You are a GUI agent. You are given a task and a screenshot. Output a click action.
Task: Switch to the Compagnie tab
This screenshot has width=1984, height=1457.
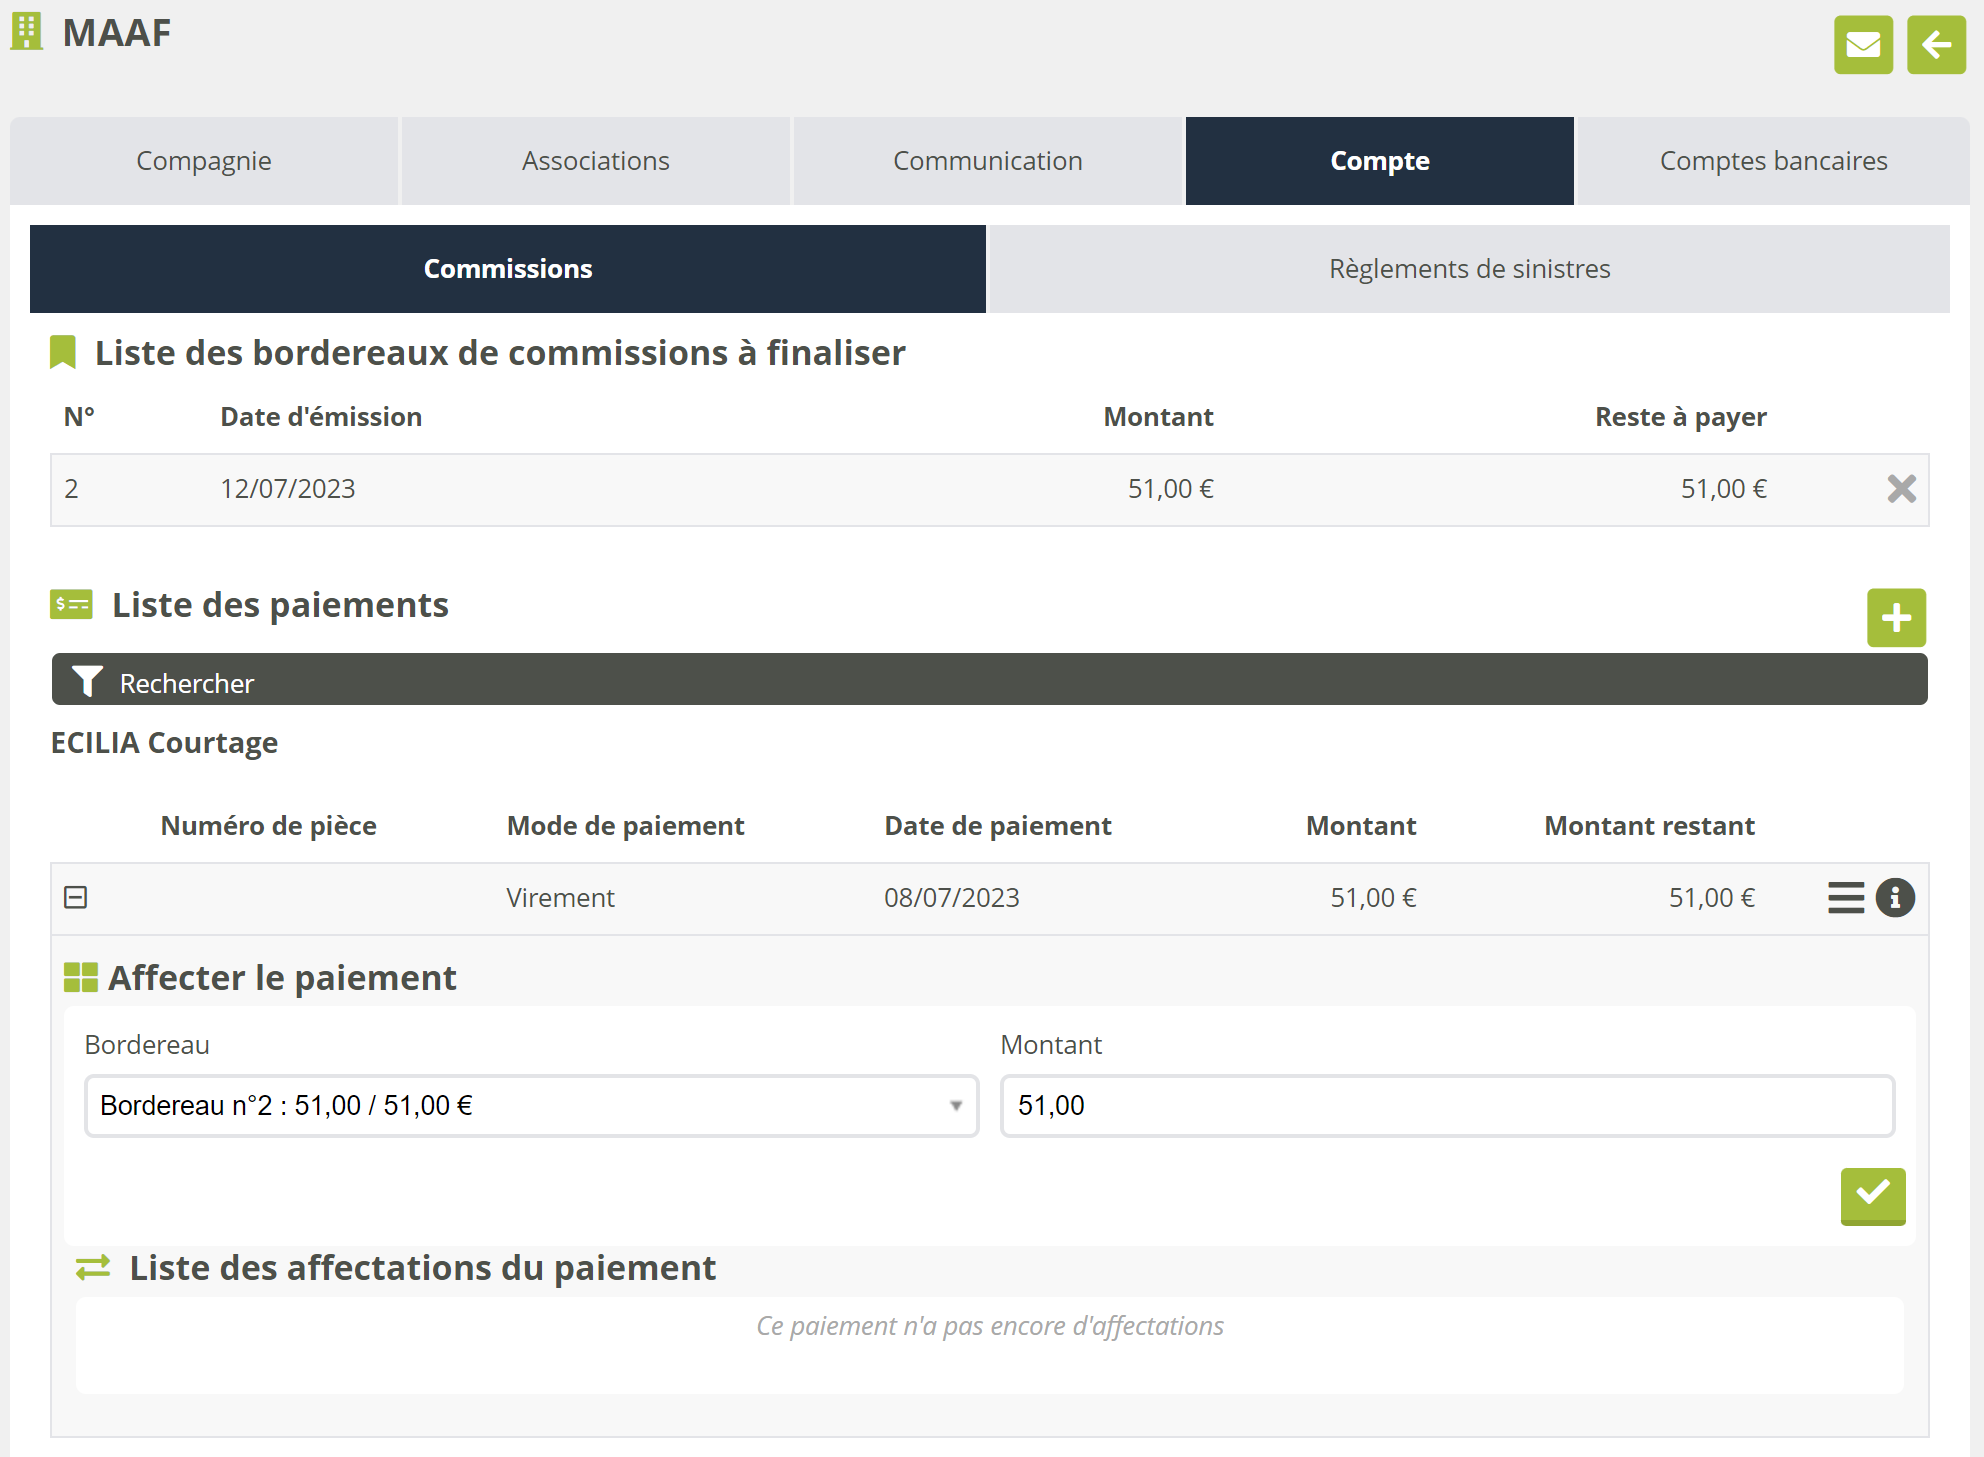(204, 161)
